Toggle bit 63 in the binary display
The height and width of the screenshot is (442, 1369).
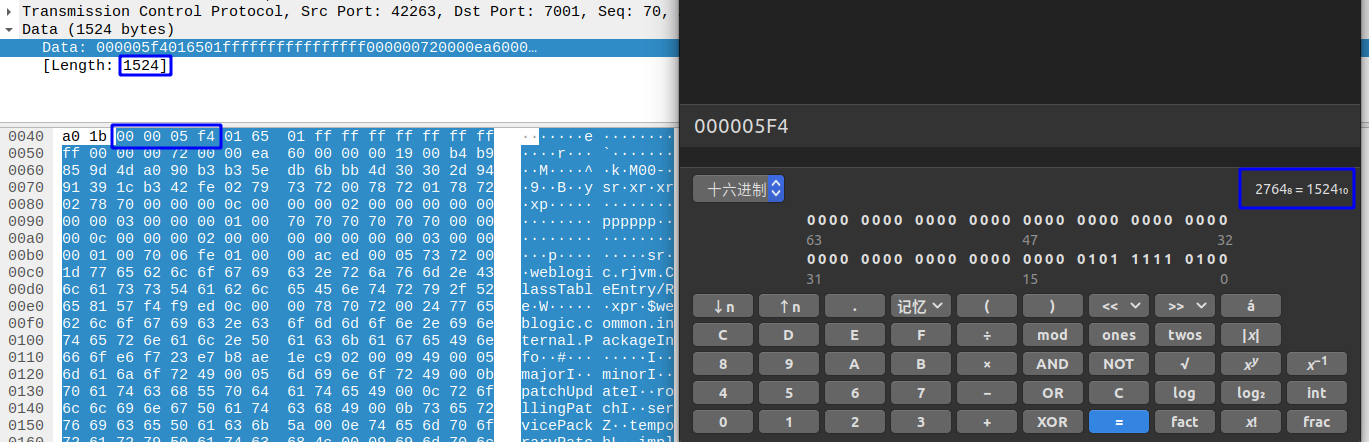click(x=810, y=220)
